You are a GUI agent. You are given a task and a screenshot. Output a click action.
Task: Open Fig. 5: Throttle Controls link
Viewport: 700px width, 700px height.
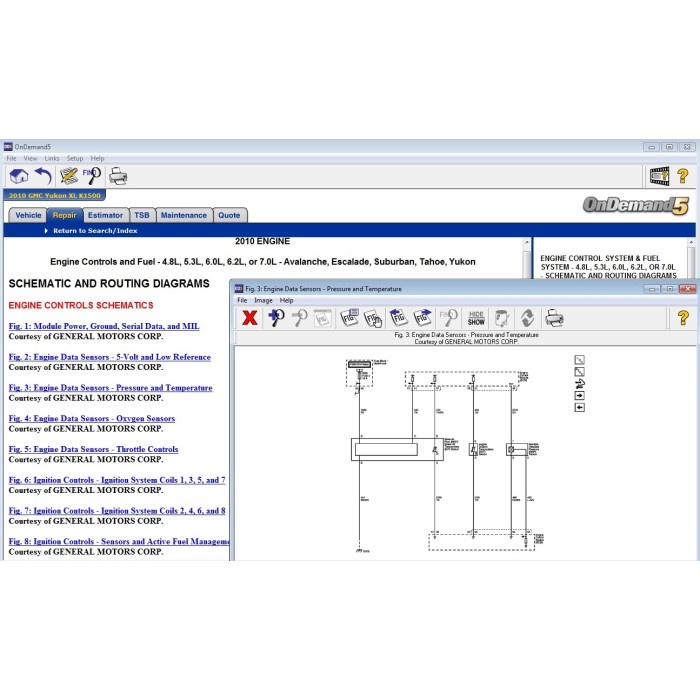93,450
